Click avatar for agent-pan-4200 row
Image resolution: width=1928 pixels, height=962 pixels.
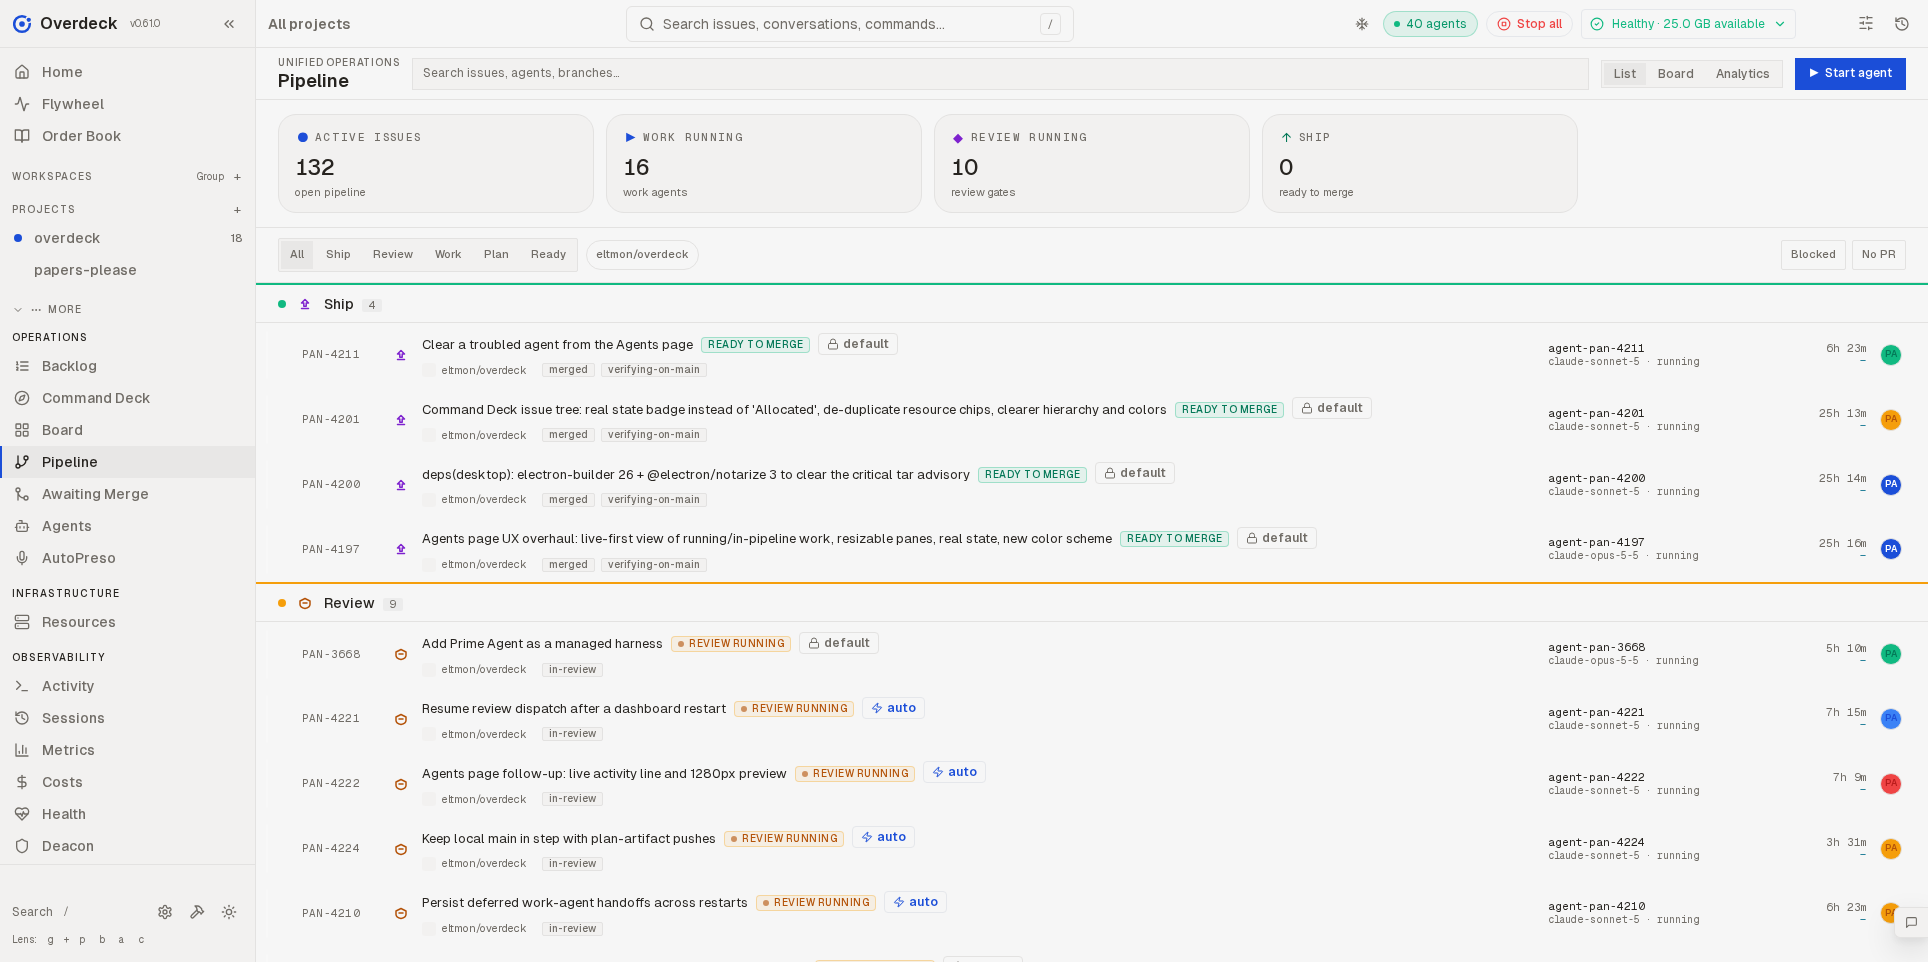coord(1890,485)
